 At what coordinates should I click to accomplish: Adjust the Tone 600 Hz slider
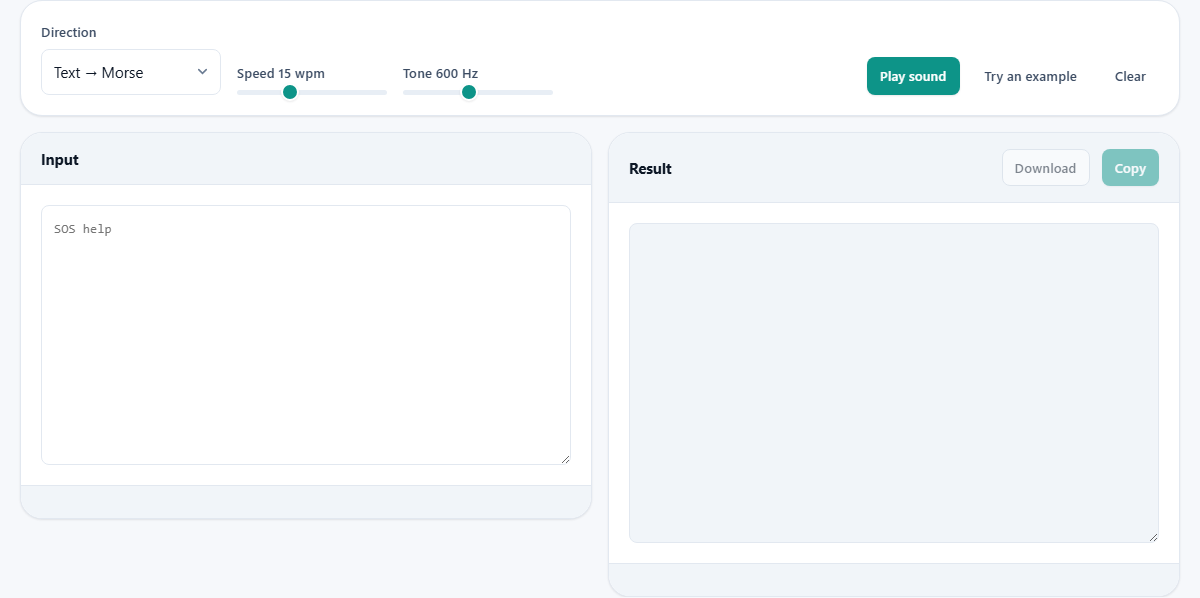coord(477,92)
